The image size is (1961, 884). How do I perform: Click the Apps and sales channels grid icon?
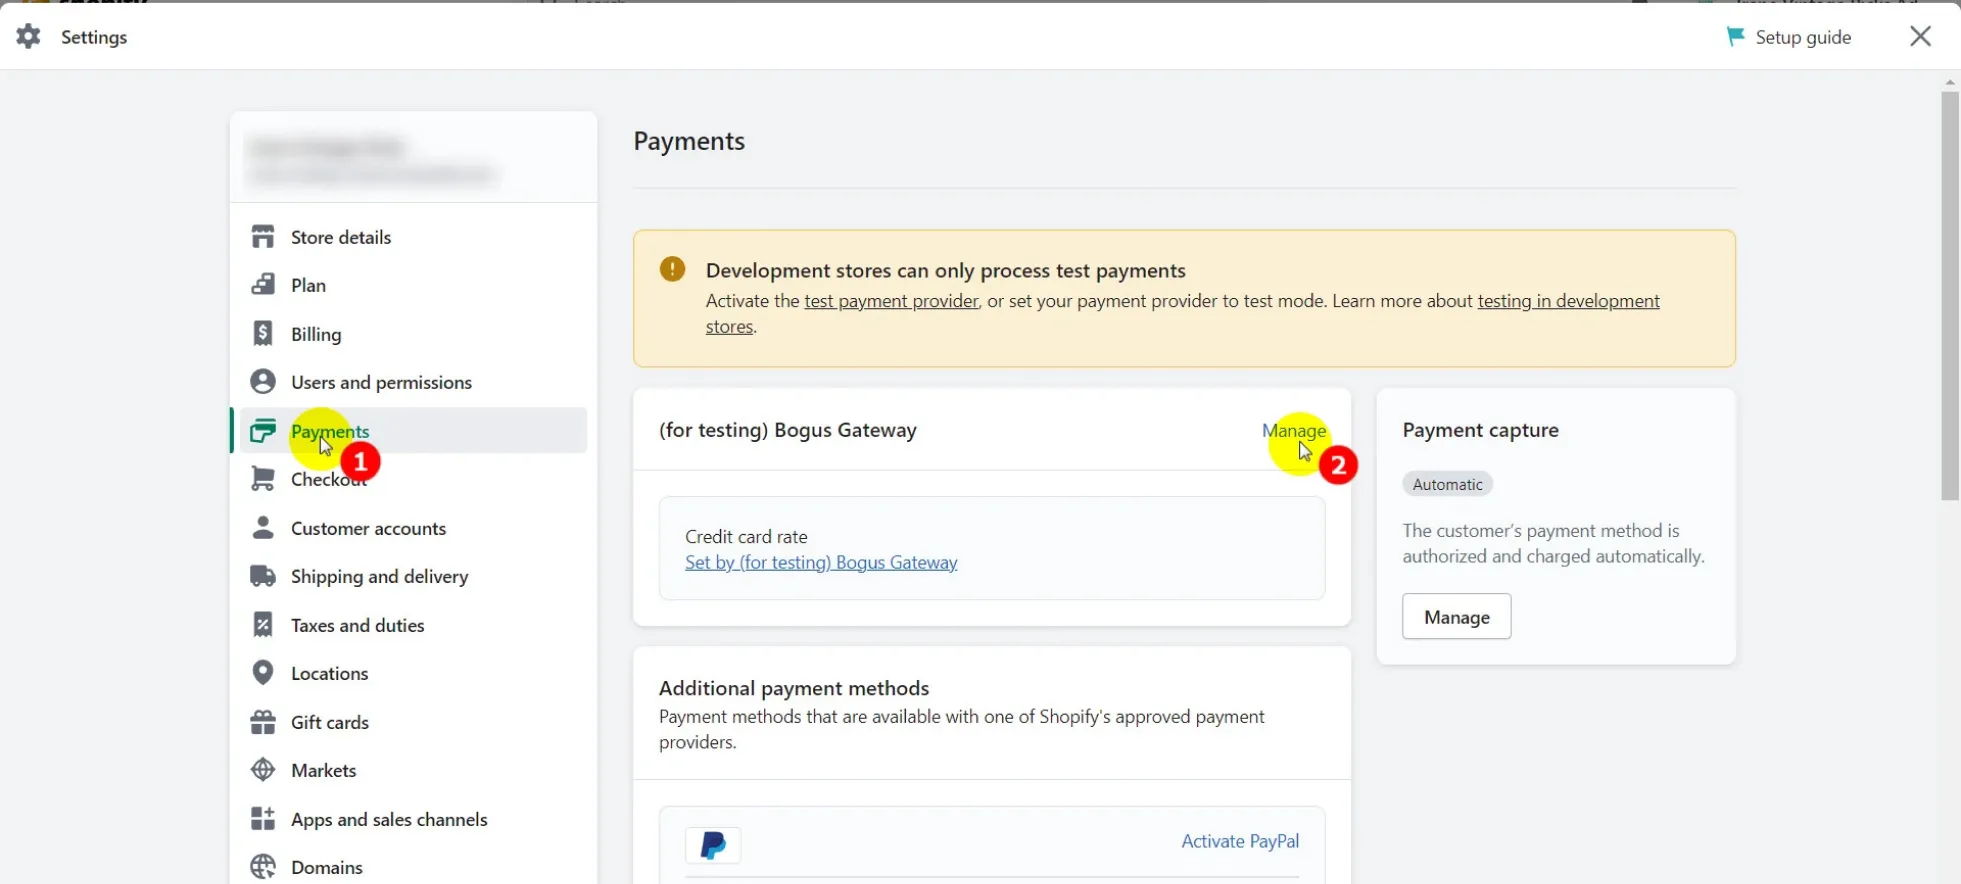coord(263,819)
